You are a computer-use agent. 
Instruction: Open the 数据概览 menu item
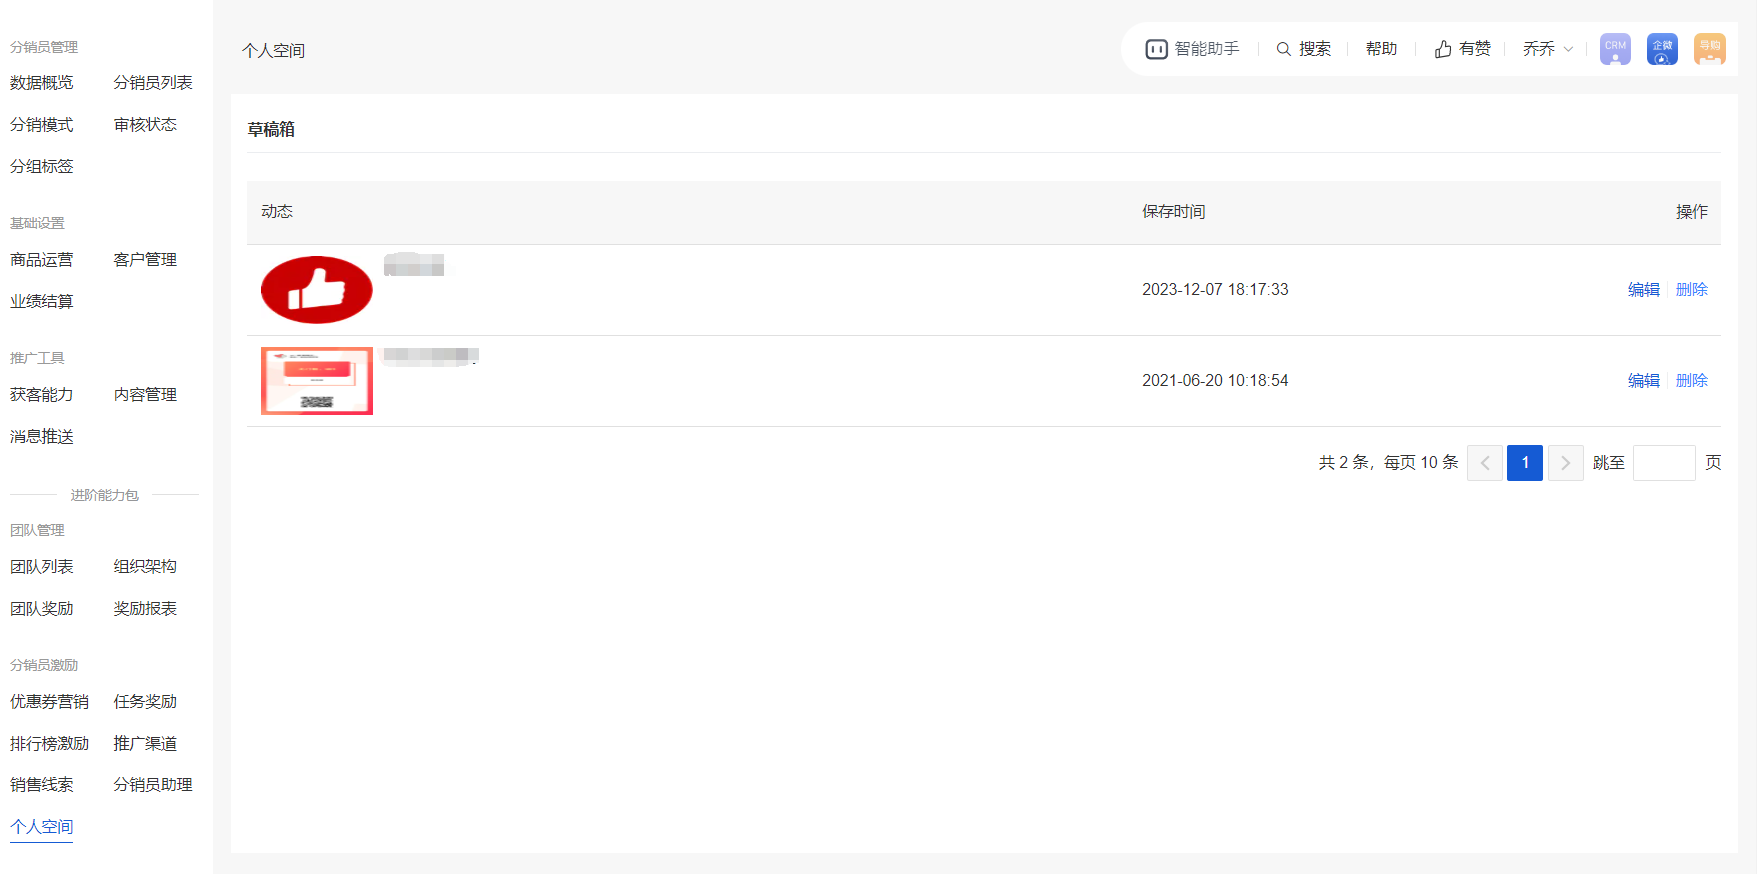point(42,83)
